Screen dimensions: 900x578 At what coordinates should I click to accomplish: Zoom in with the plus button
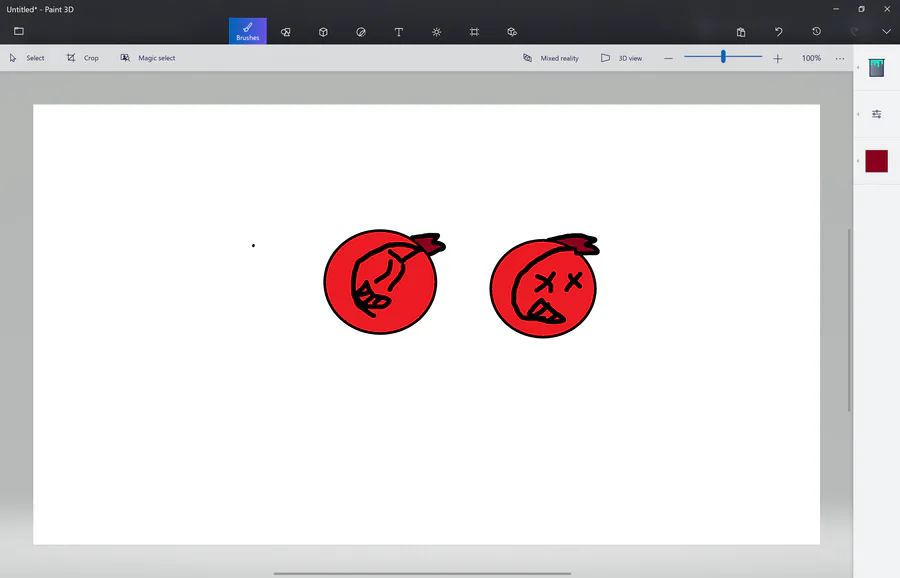point(777,59)
